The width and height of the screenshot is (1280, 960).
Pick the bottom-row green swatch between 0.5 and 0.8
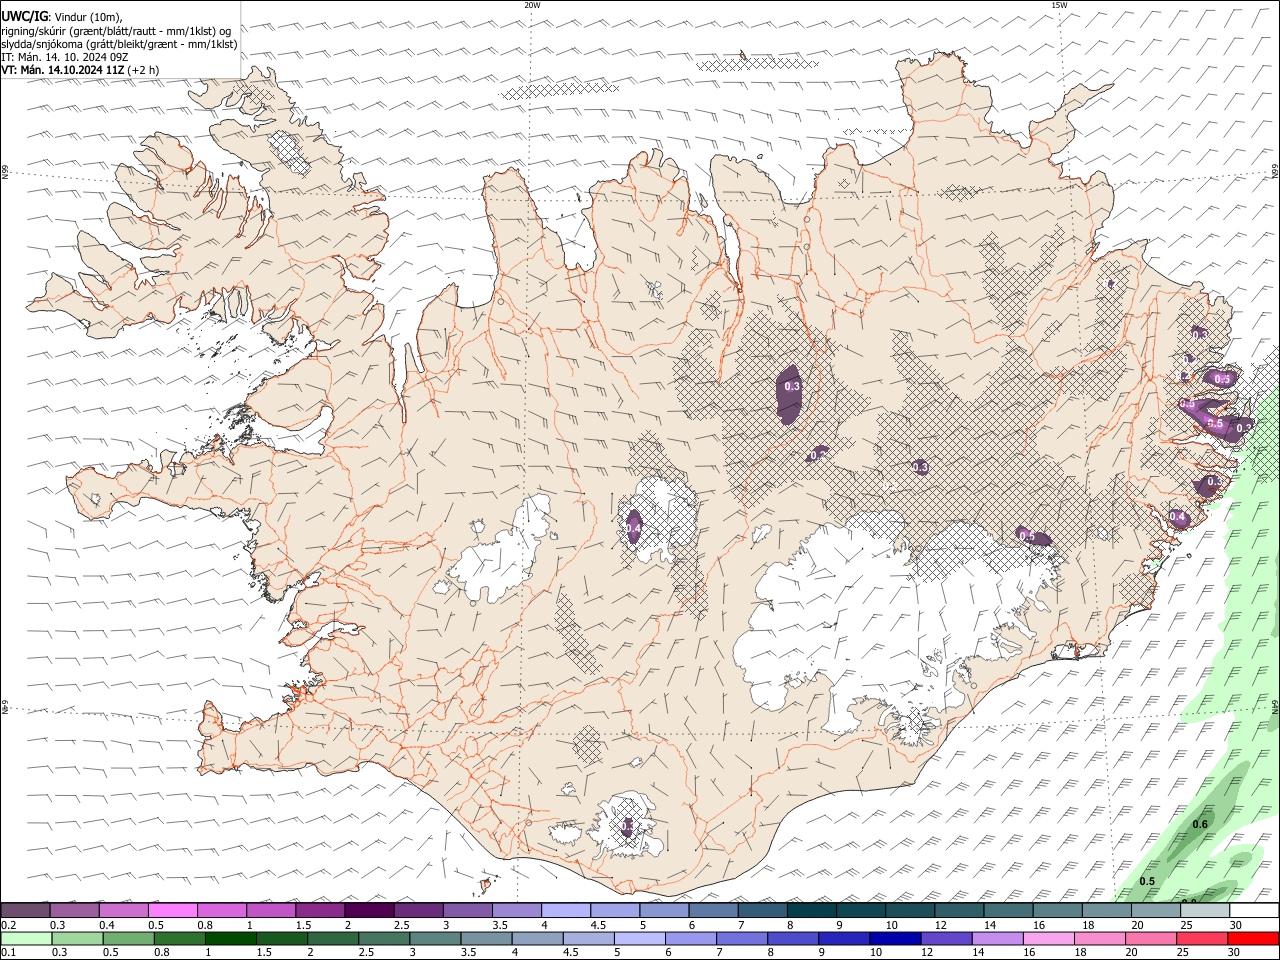point(128,939)
